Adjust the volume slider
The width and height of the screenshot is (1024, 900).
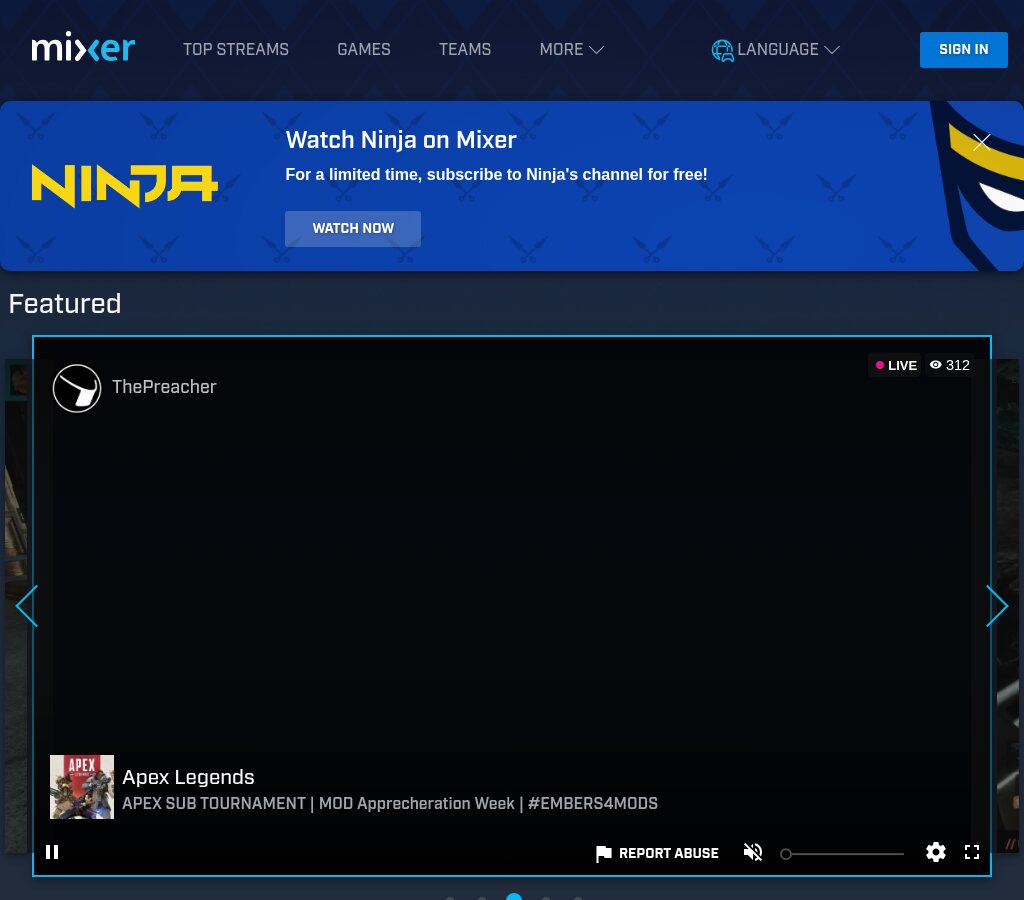pyautogui.click(x=842, y=854)
